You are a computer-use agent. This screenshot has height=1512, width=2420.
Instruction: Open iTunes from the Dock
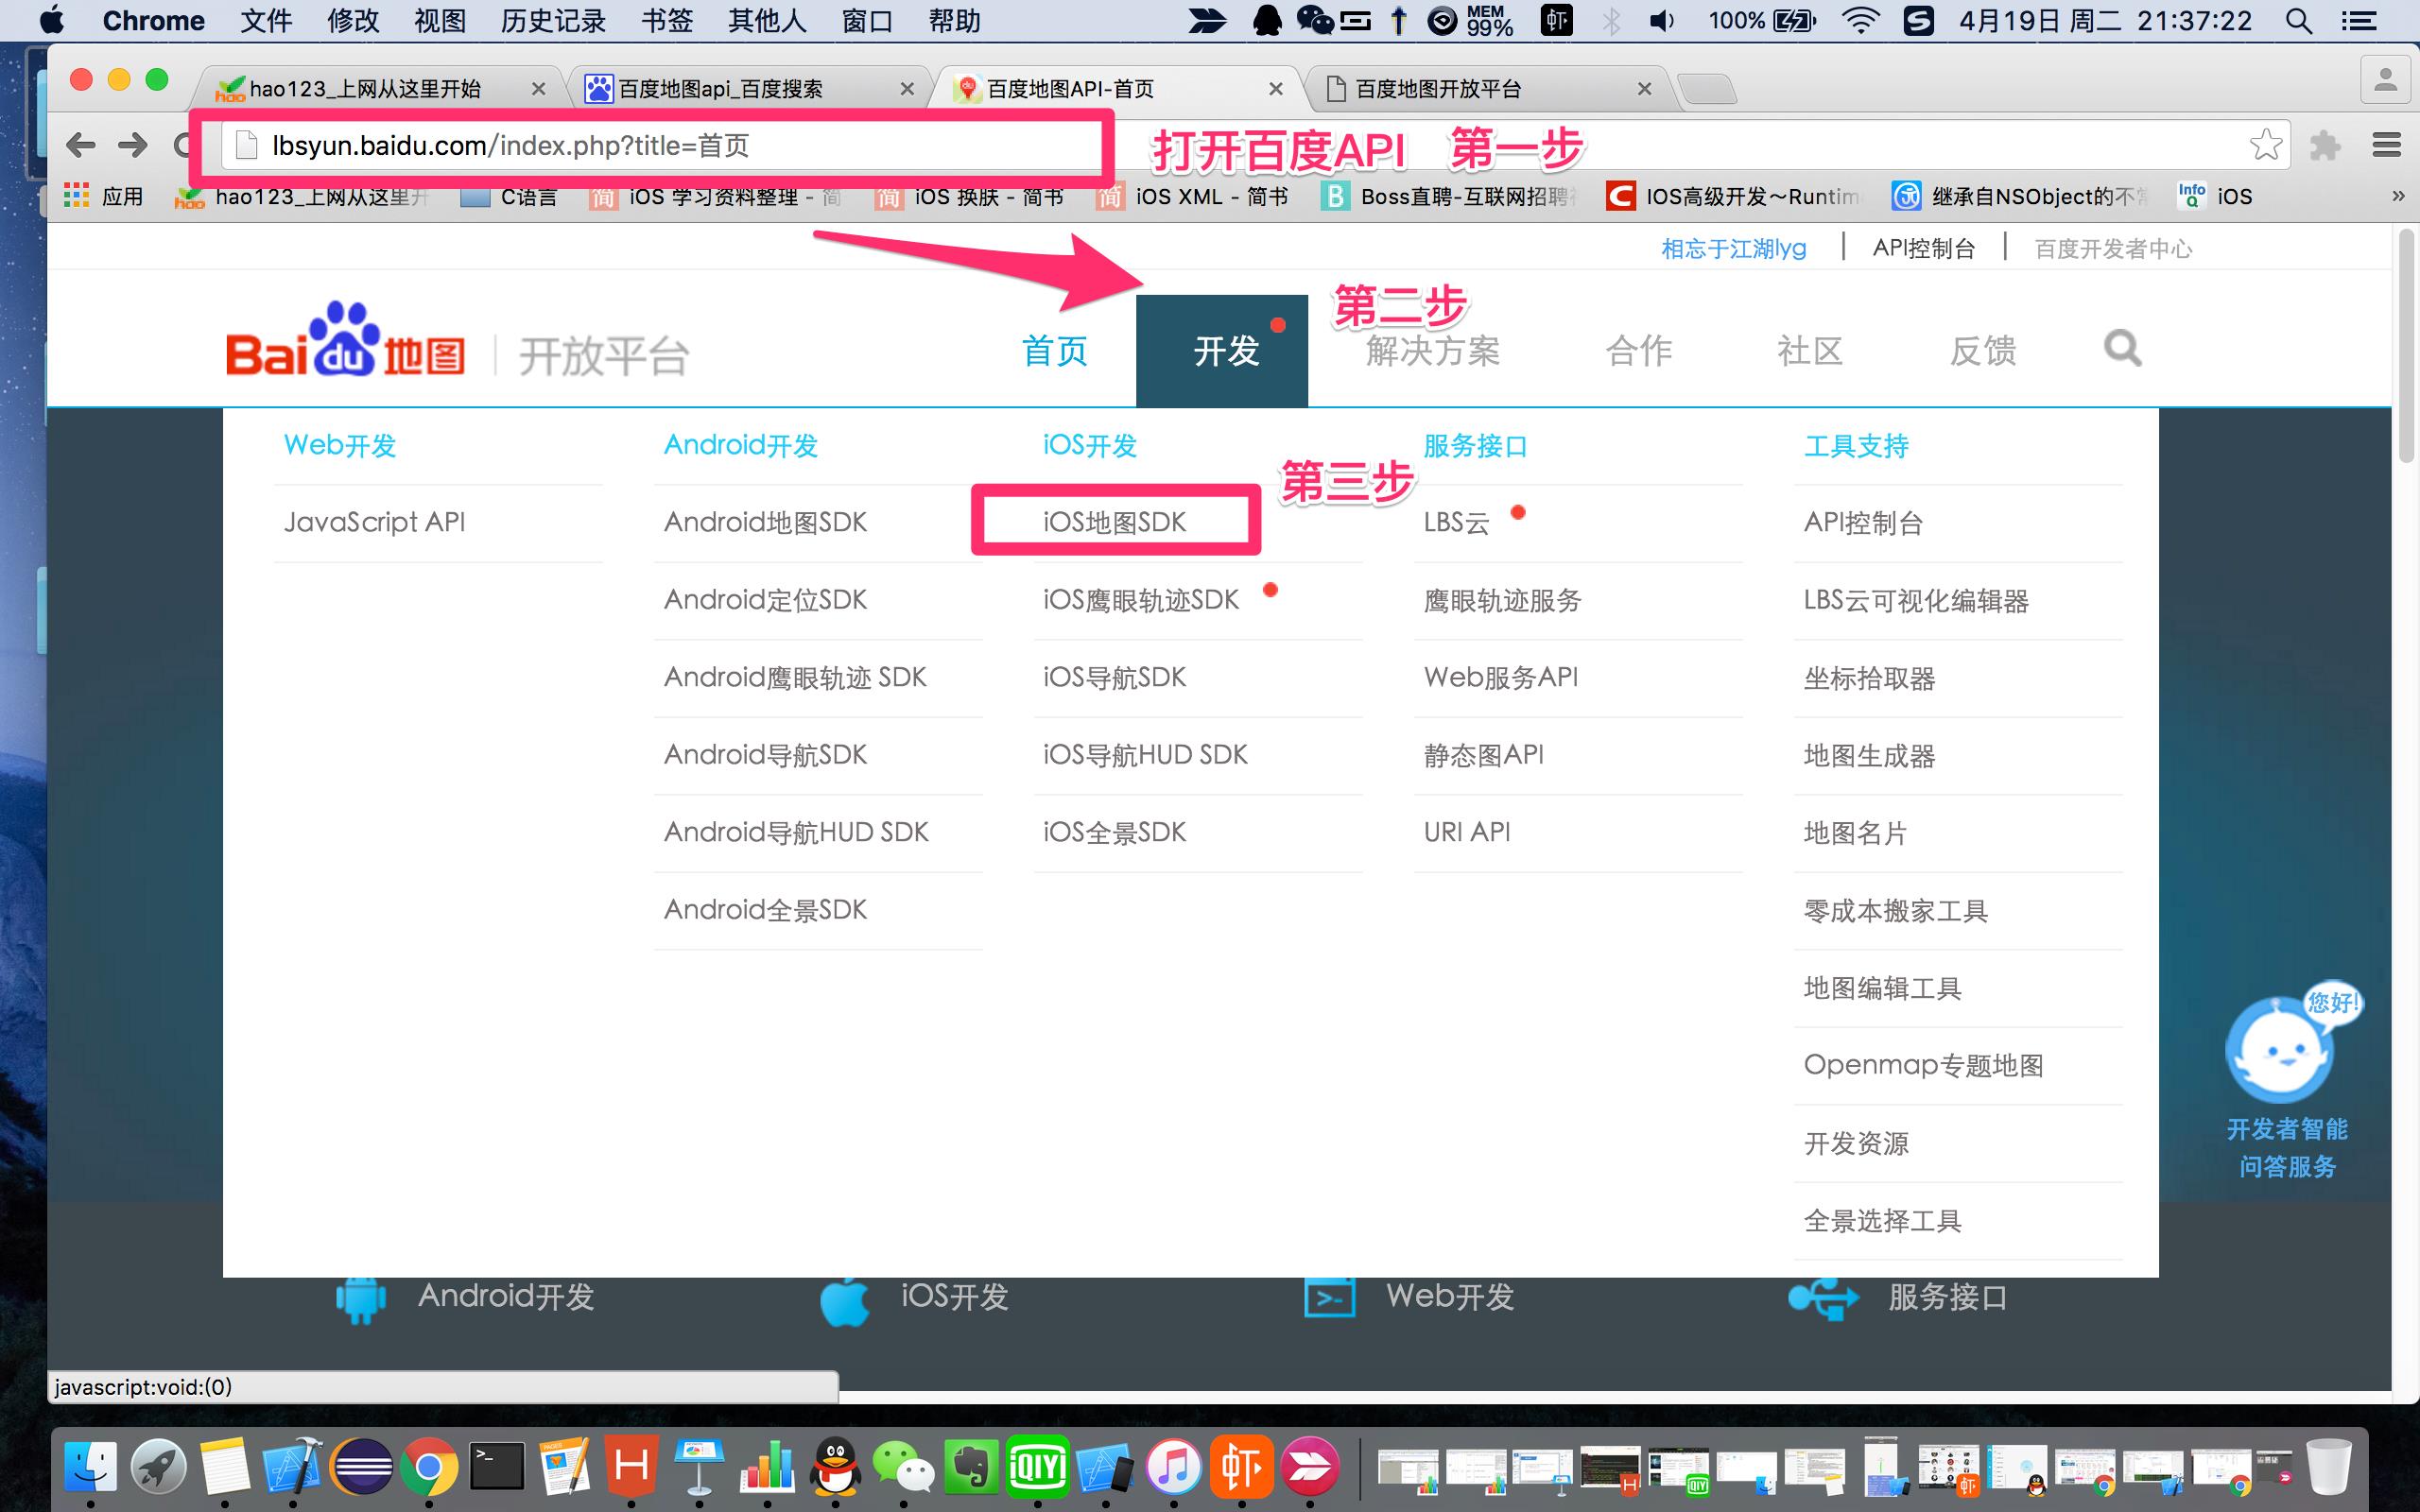pyautogui.click(x=1173, y=1468)
